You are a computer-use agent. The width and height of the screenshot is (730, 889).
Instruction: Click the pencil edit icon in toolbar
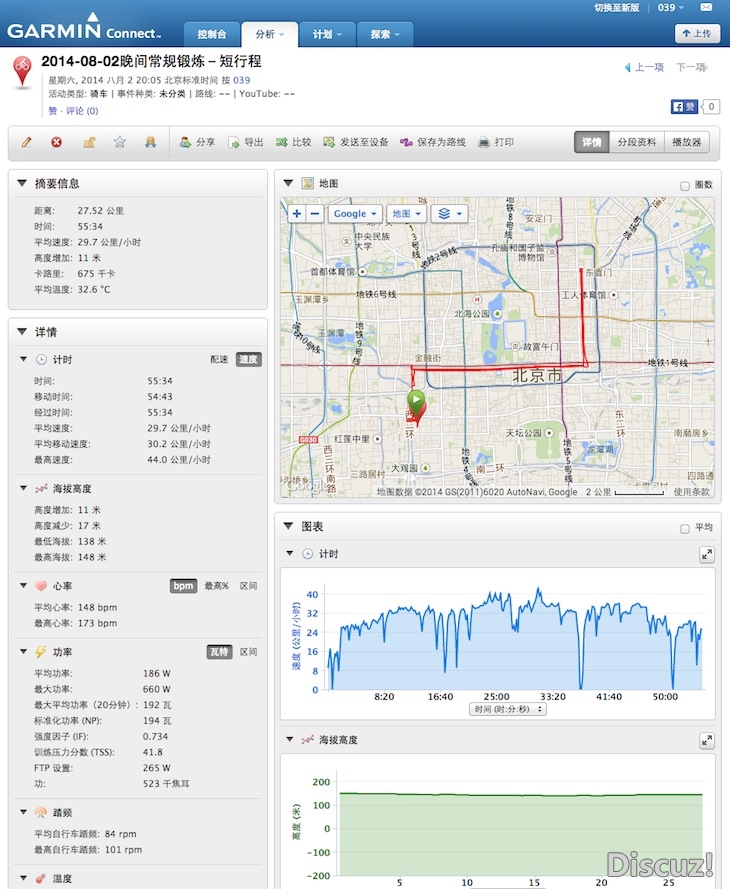(26, 142)
